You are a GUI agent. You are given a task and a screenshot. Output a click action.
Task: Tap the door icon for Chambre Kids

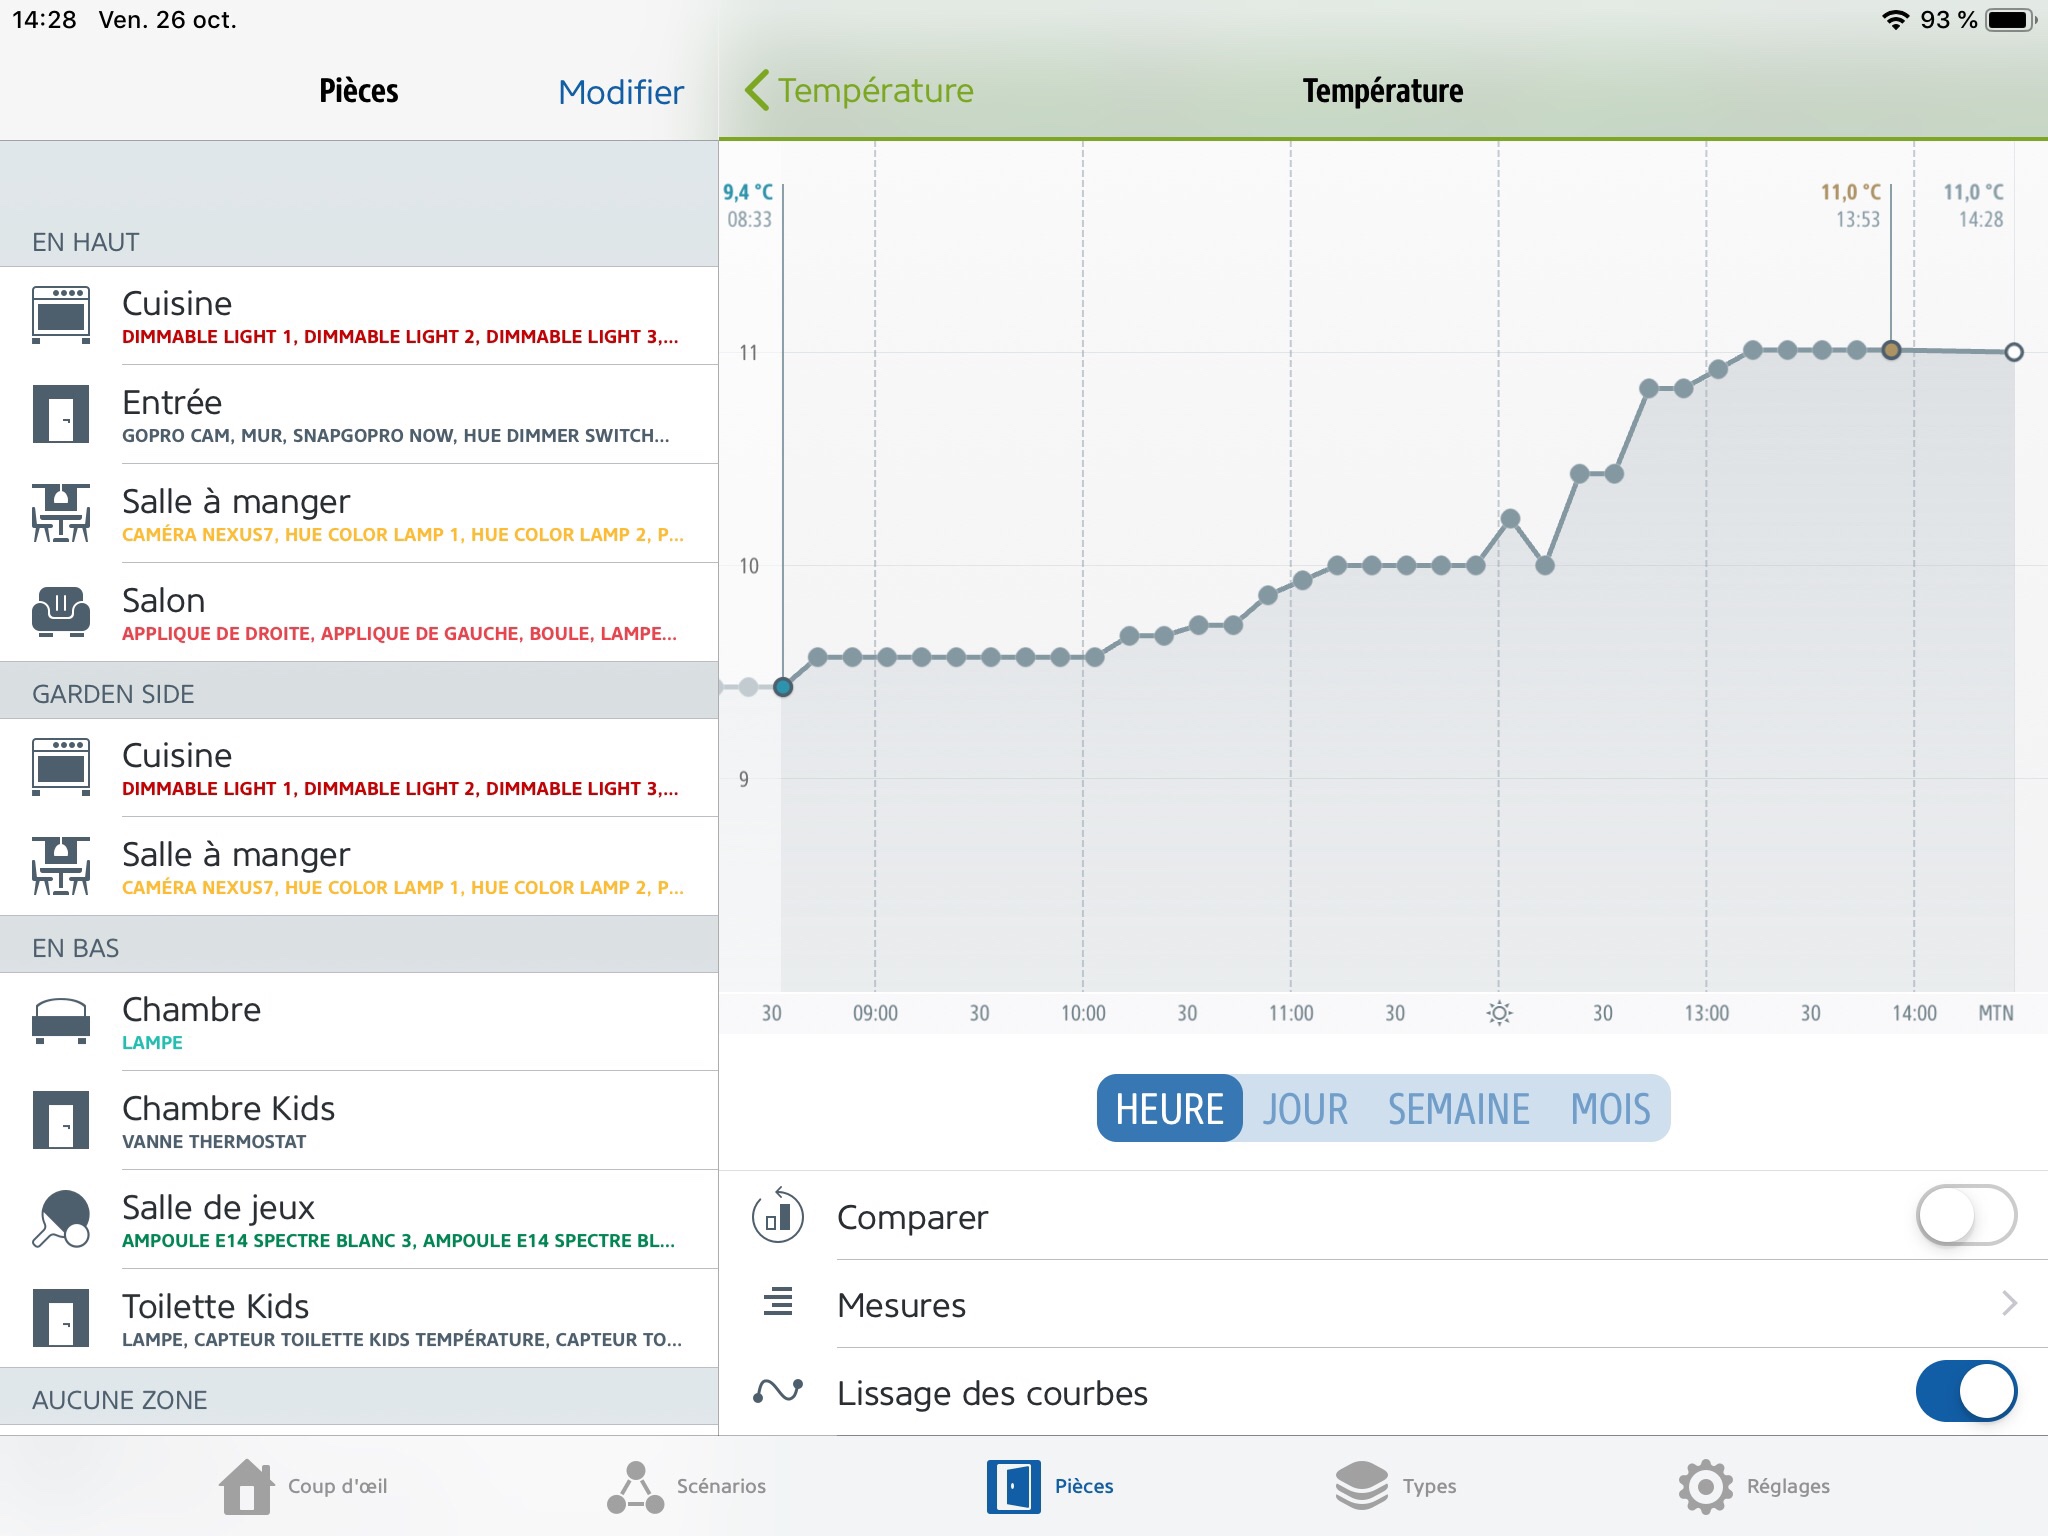pos(61,1120)
